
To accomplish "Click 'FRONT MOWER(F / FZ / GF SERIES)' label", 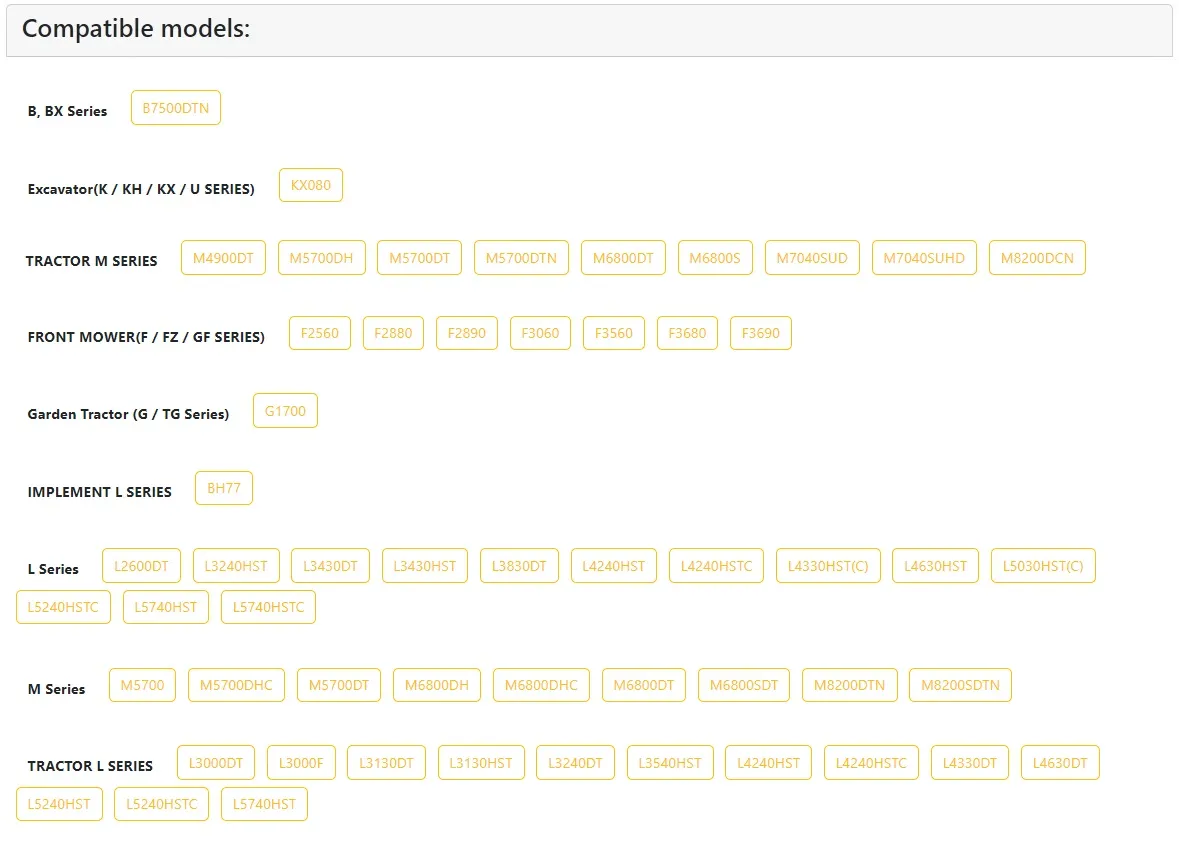I will coord(147,338).
